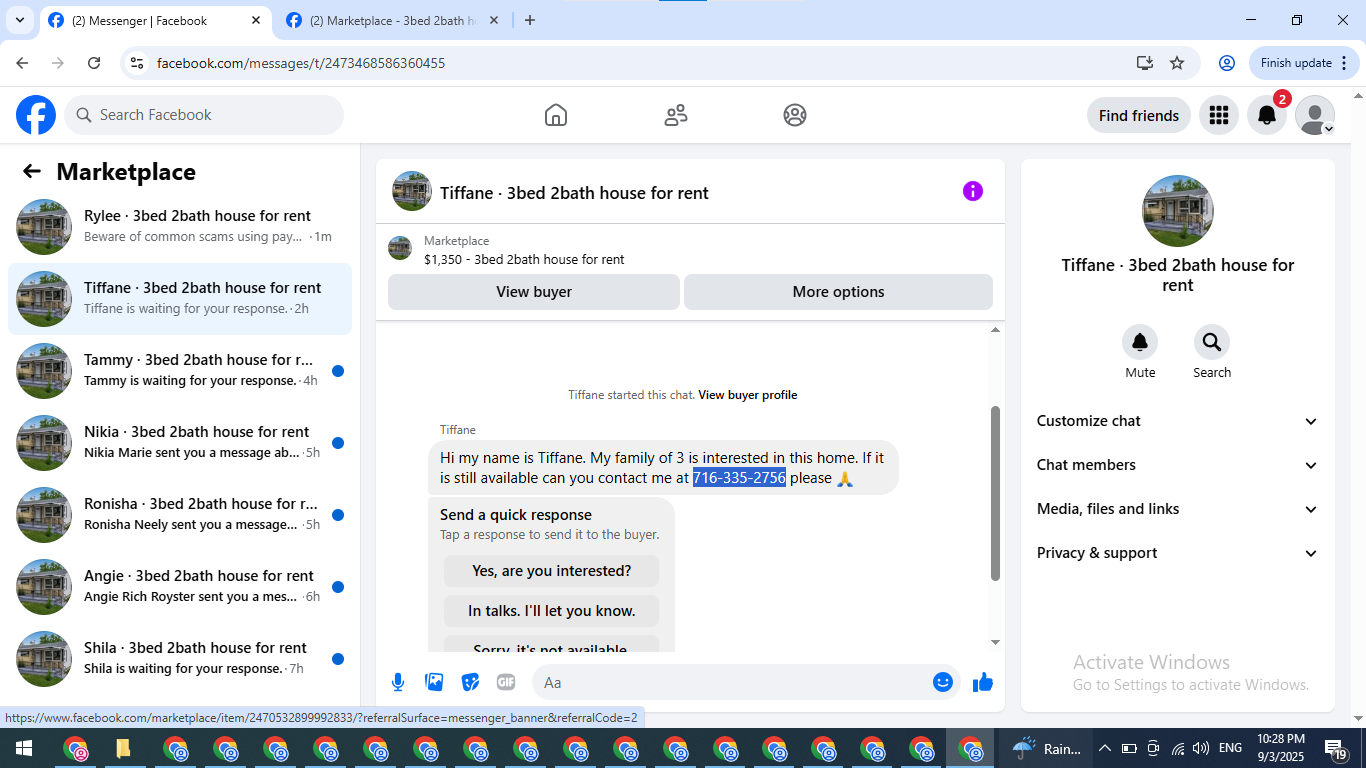Click the highlighted phone number 716-335-2756
This screenshot has width=1366, height=768.
(739, 478)
